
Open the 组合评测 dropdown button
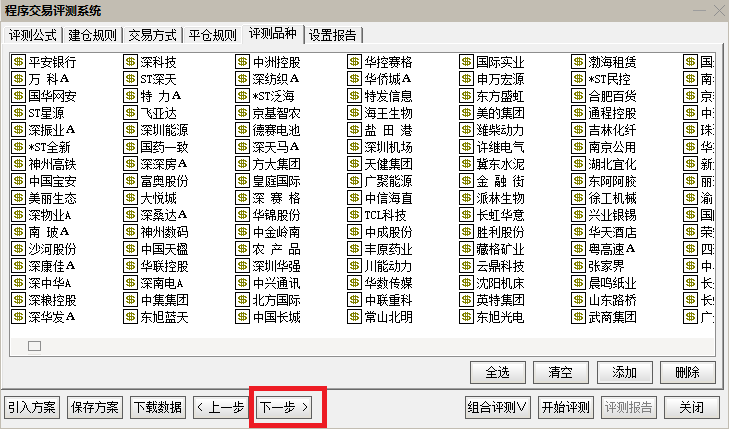tap(498, 407)
